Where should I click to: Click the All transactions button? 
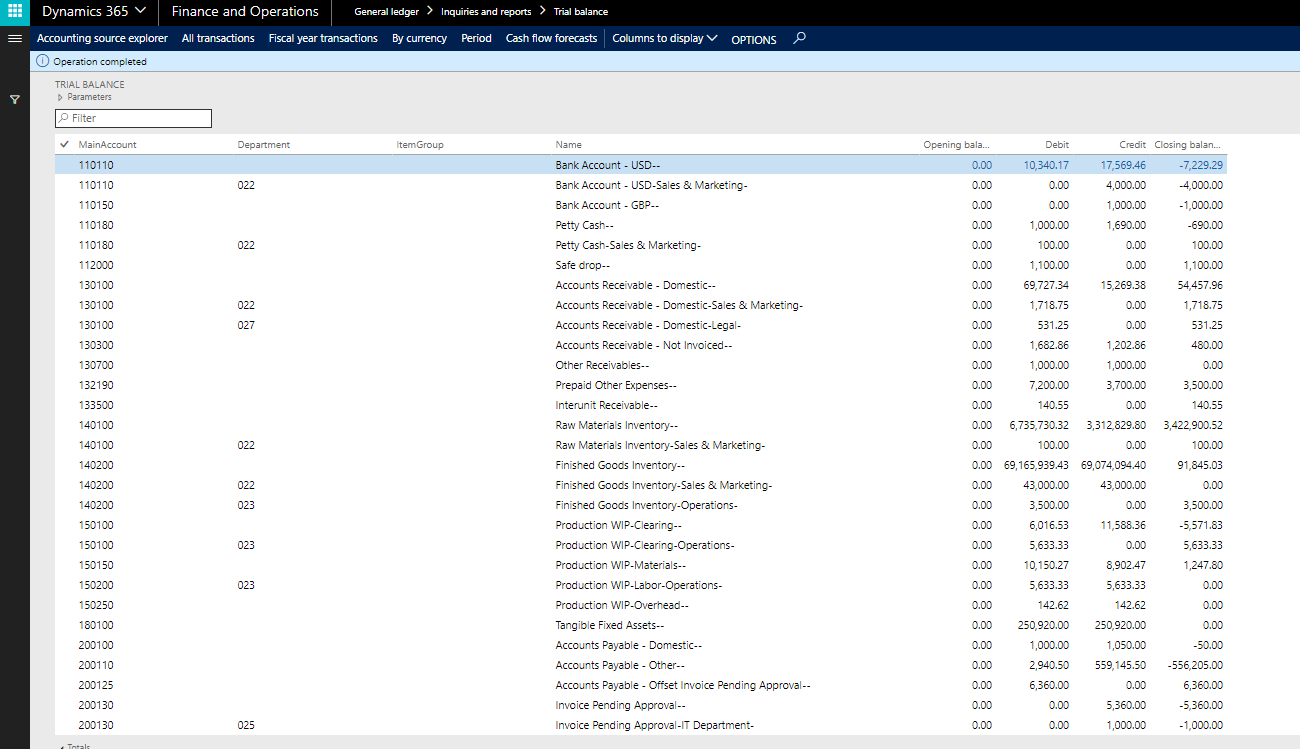click(218, 38)
